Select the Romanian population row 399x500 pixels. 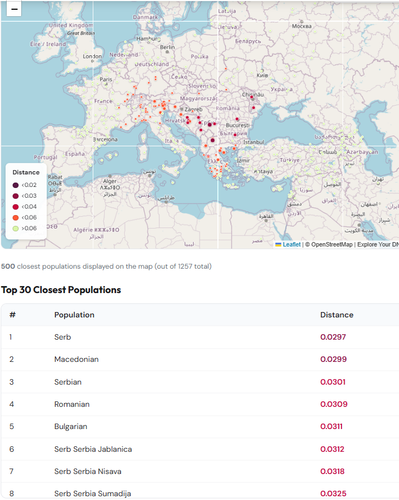click(x=200, y=404)
